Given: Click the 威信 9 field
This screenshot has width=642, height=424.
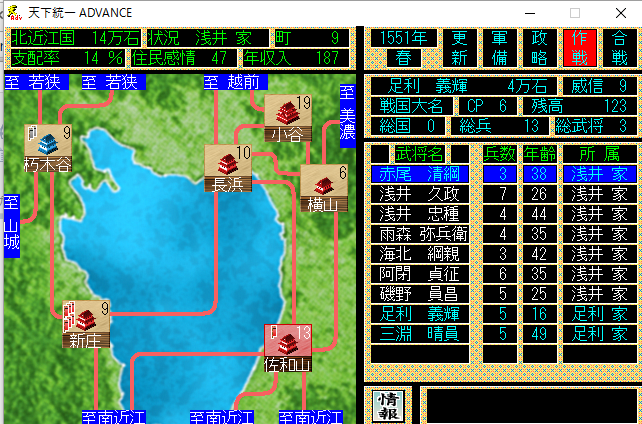Looking at the screenshot, I should (x=600, y=86).
